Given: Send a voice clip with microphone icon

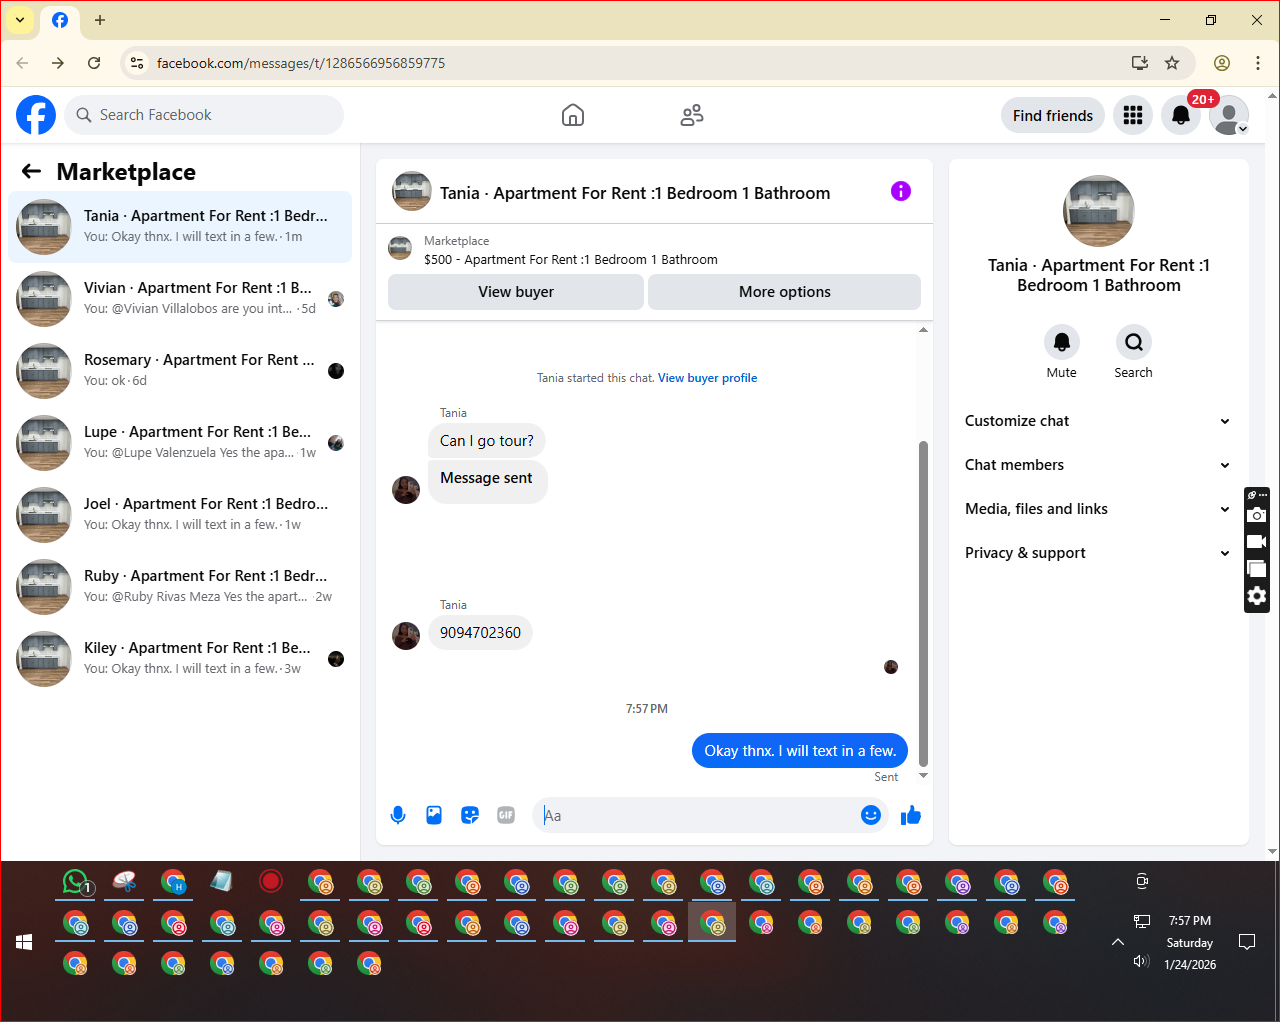Looking at the screenshot, I should (398, 815).
